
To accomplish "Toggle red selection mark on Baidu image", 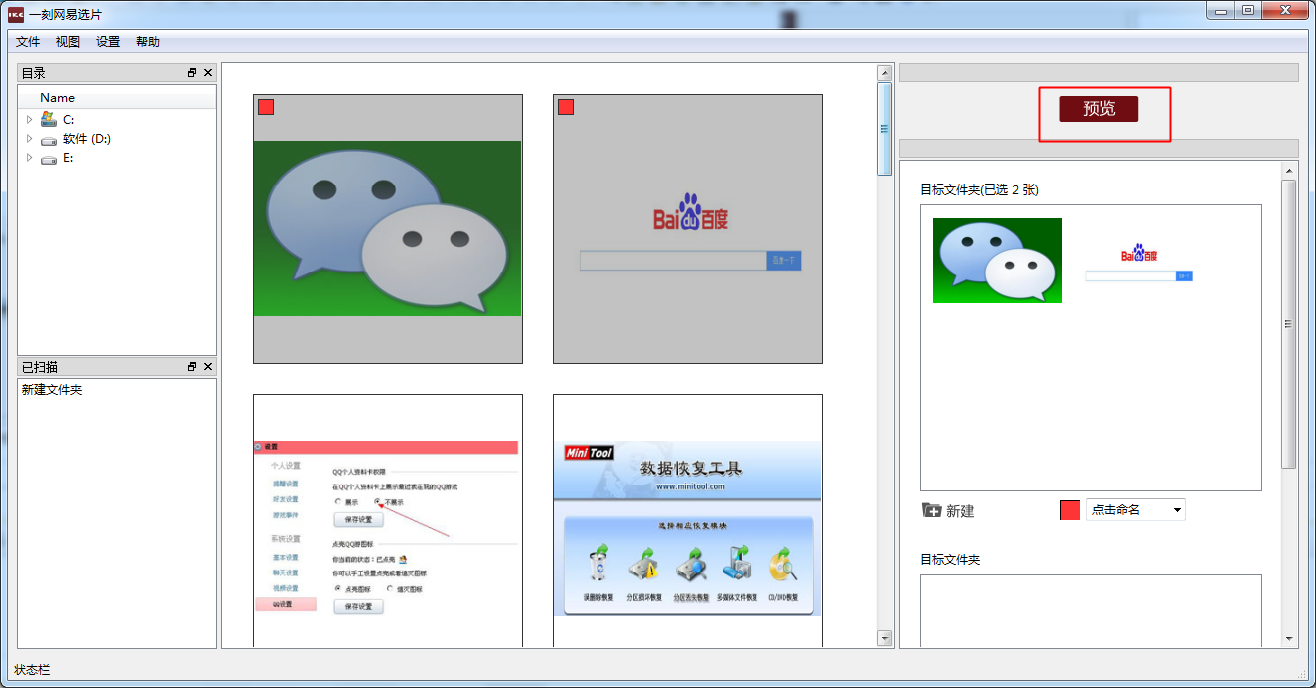I will click(x=566, y=107).
